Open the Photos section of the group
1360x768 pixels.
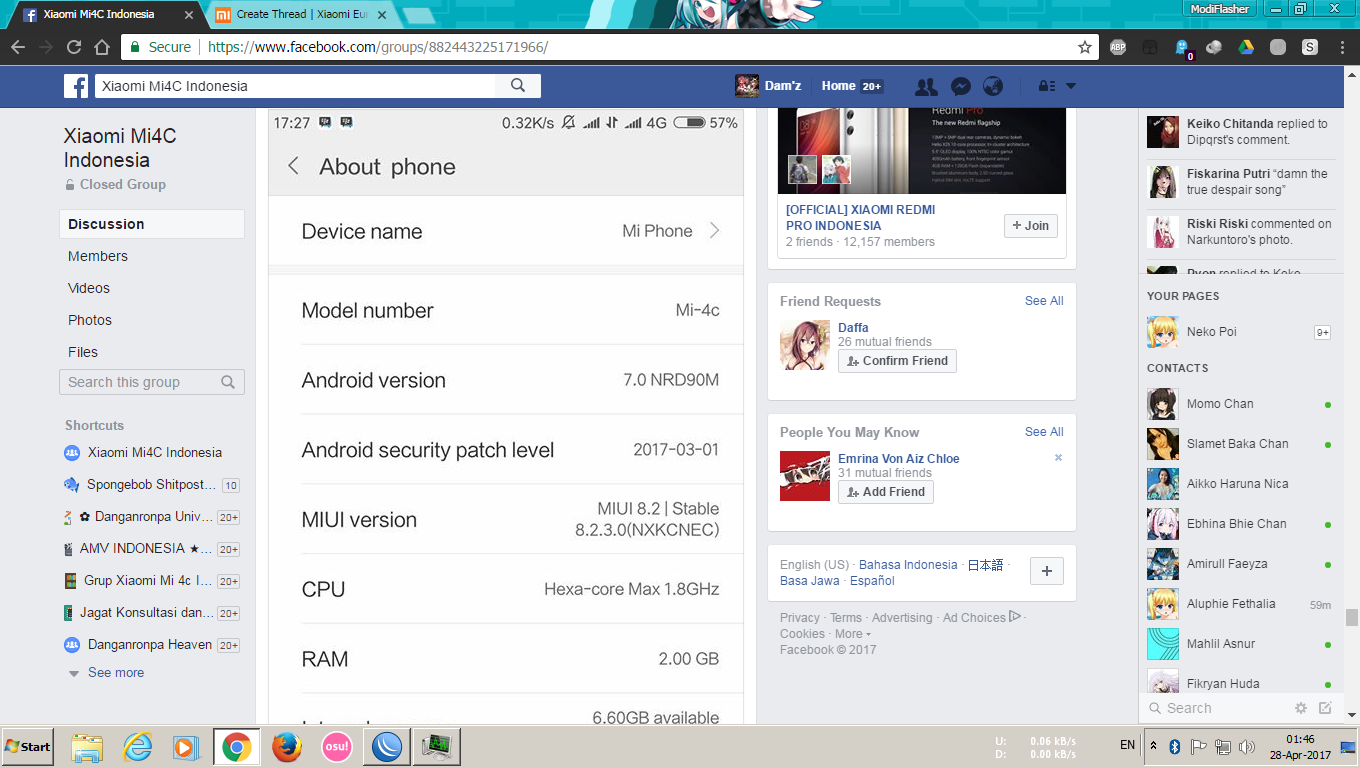(90, 320)
